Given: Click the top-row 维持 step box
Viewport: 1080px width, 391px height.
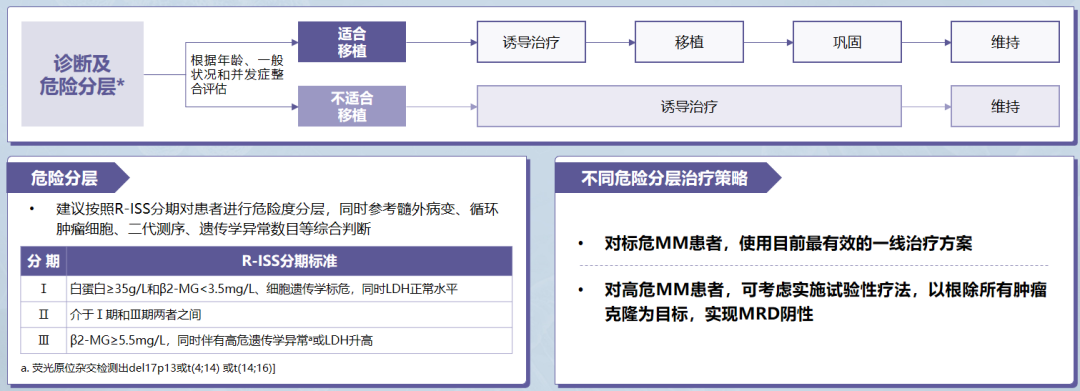Looking at the screenshot, I should (x=1006, y=42).
